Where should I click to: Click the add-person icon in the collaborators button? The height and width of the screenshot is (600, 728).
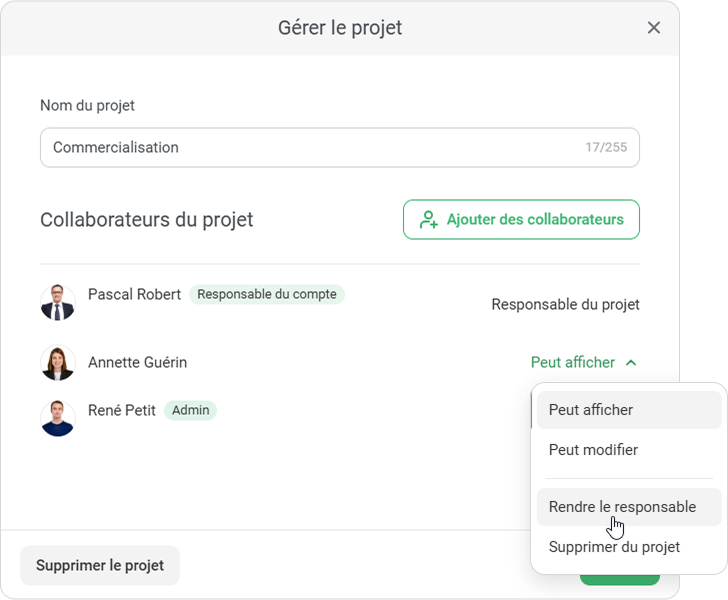tap(429, 220)
